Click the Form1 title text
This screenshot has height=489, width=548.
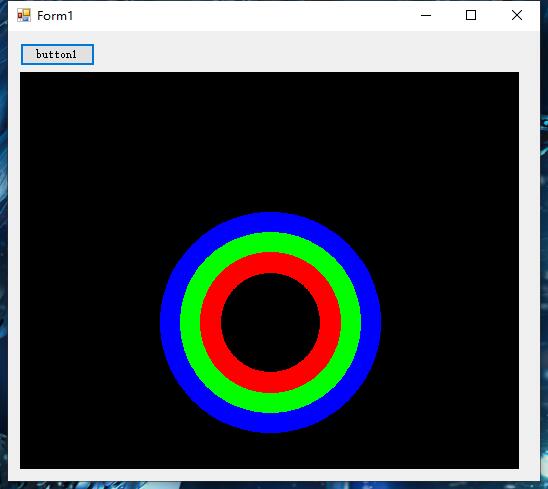55,16
